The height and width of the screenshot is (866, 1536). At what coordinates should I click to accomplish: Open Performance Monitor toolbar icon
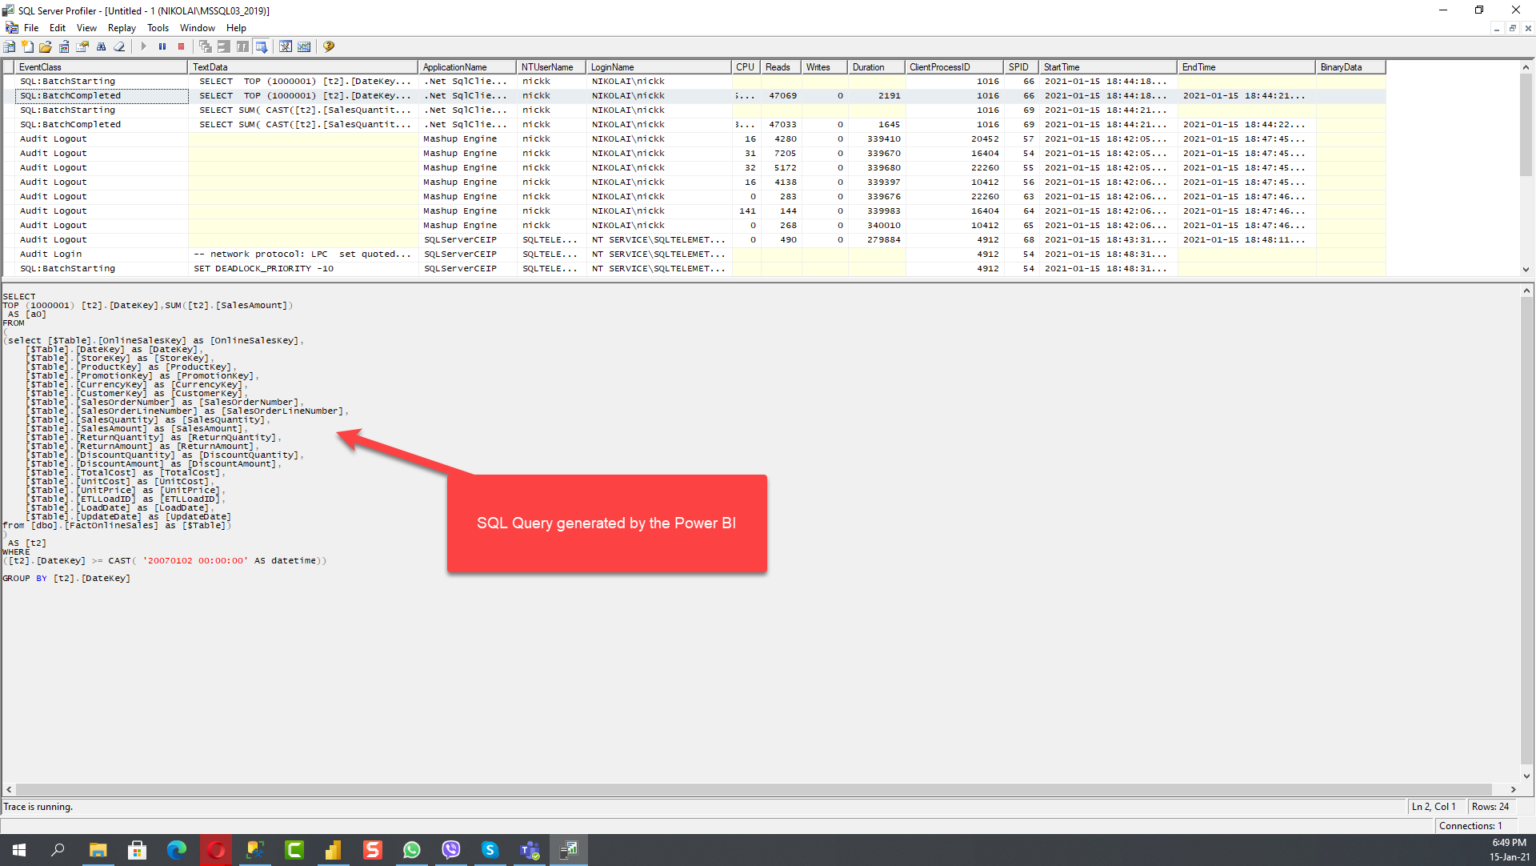[x=304, y=47]
